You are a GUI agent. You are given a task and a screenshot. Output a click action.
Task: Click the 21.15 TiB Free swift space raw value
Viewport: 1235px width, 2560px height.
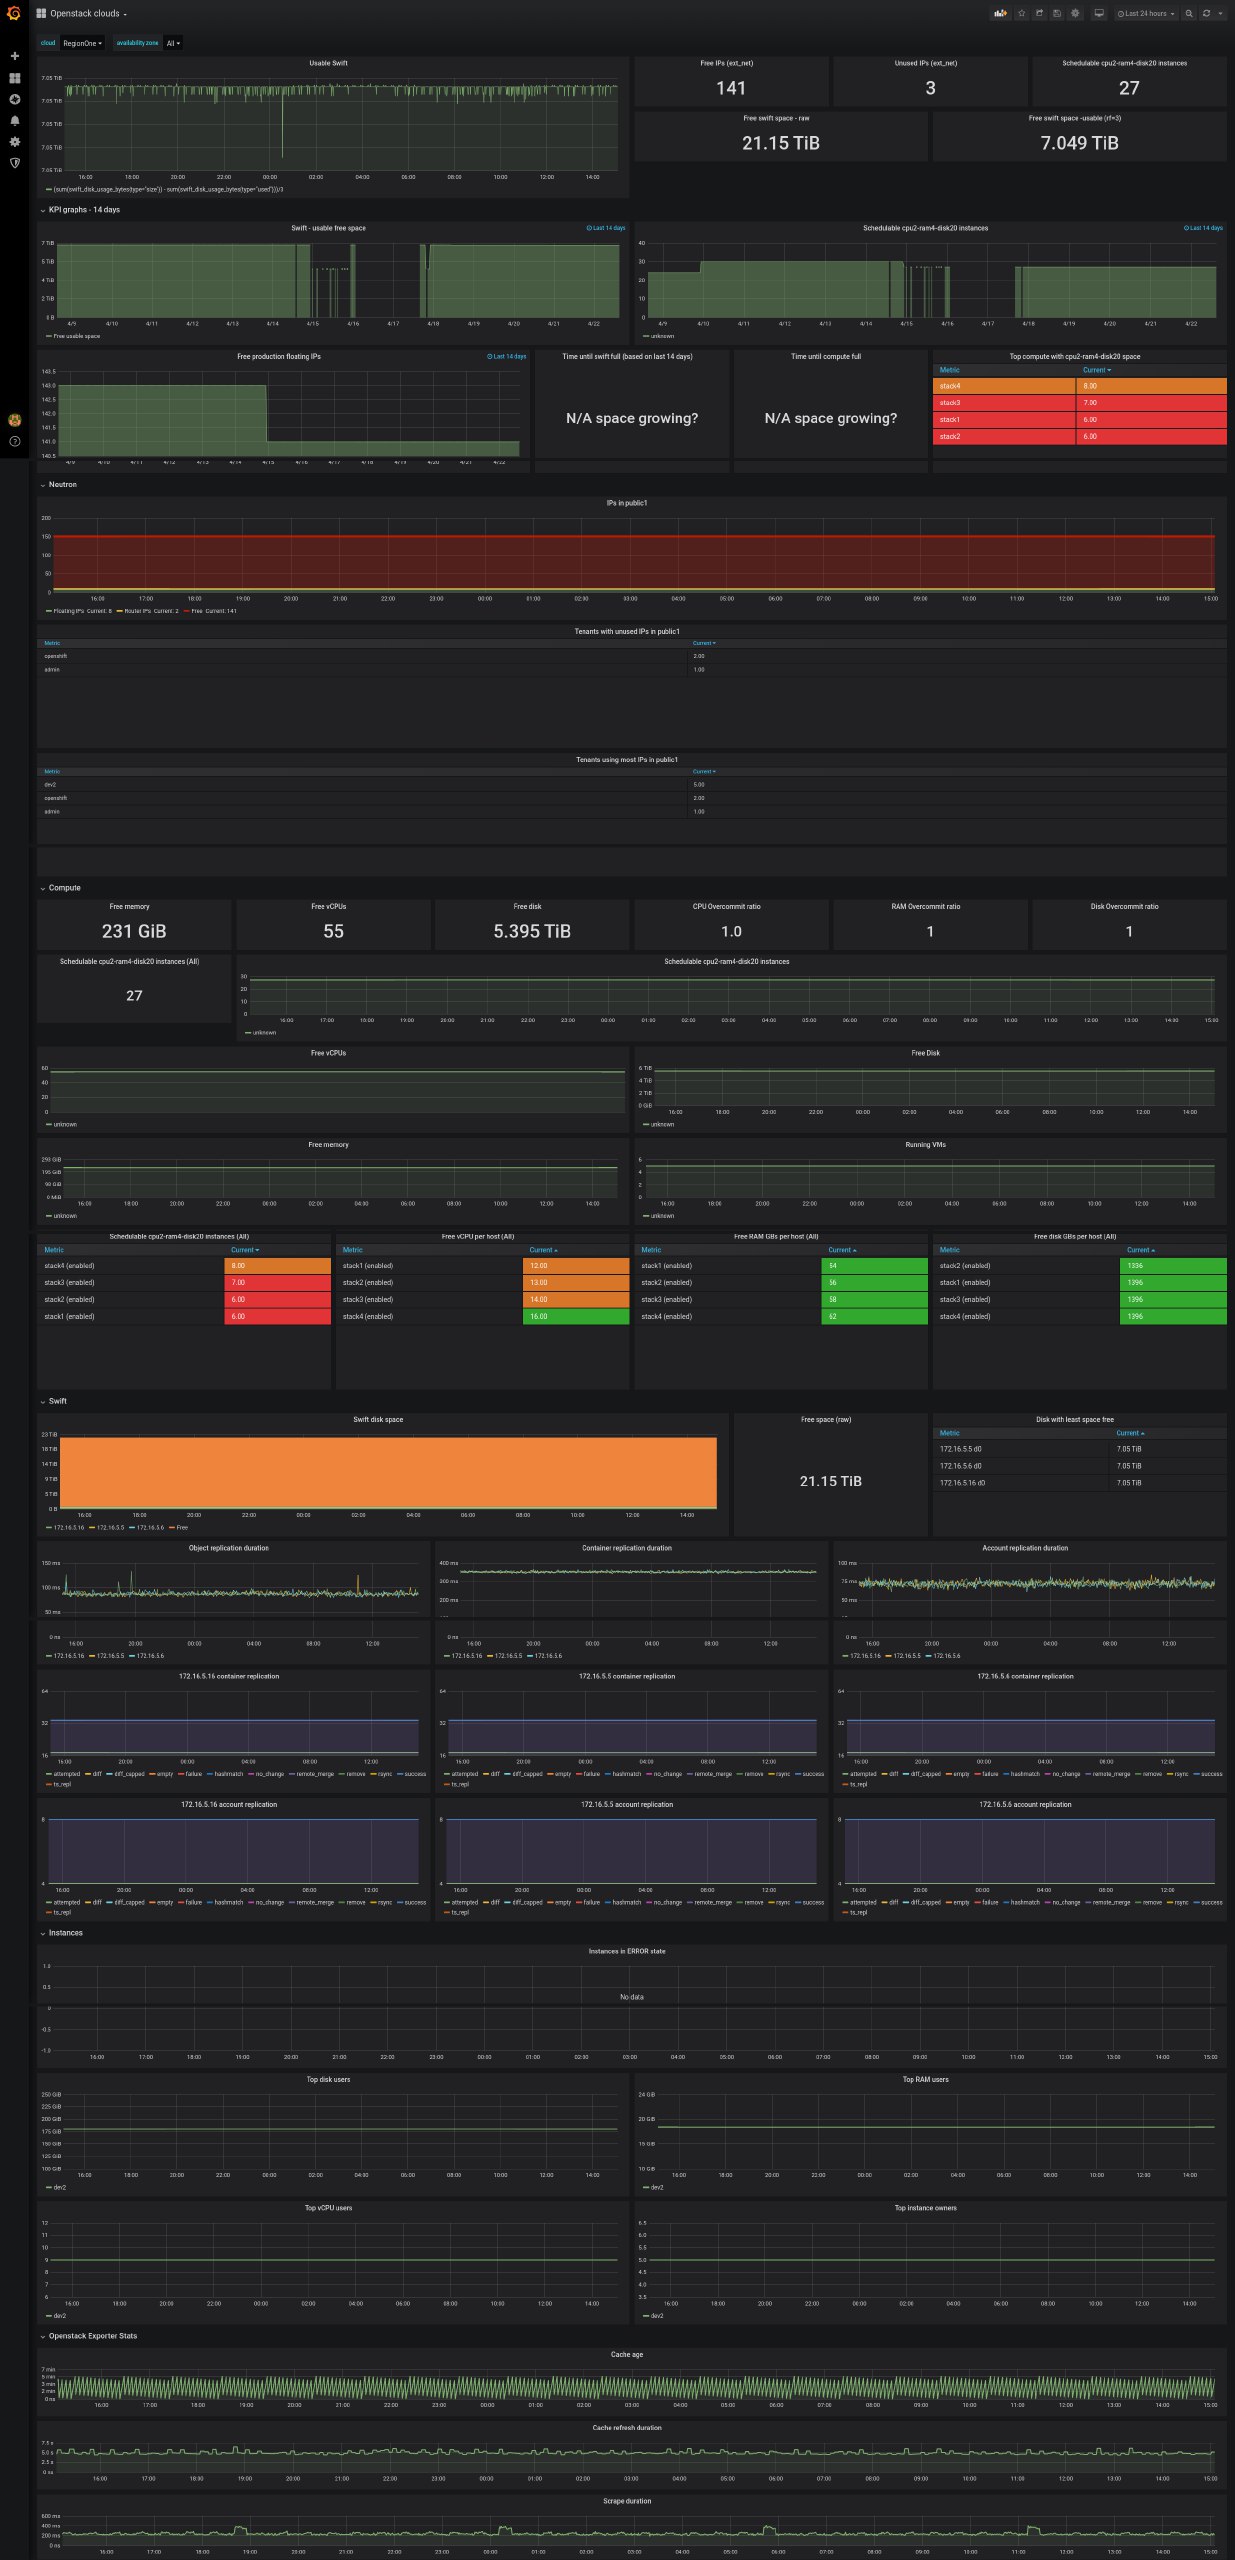[x=781, y=143]
